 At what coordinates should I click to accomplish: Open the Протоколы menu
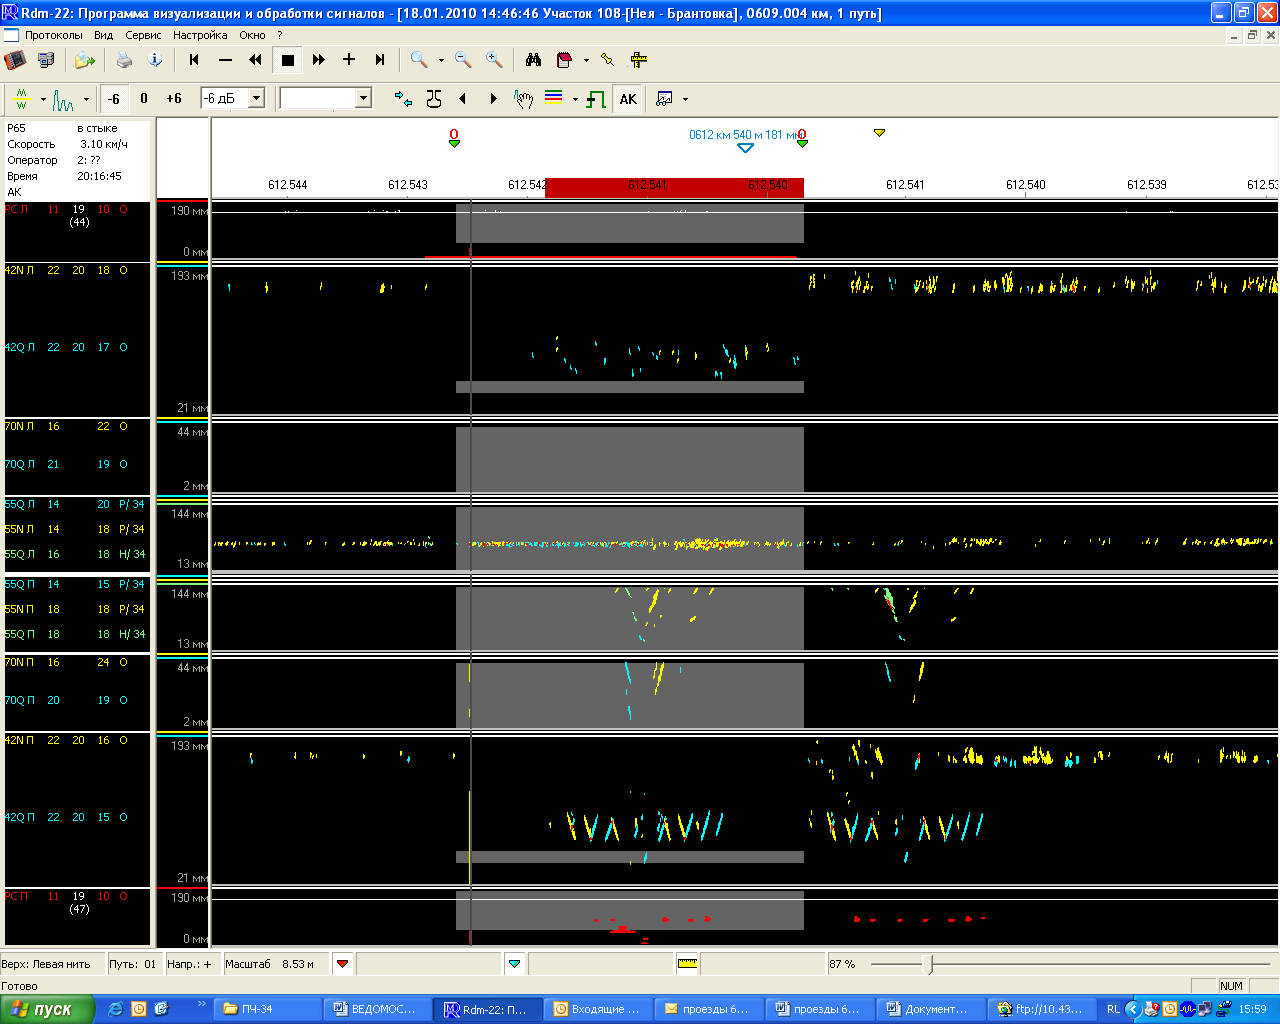click(x=54, y=35)
